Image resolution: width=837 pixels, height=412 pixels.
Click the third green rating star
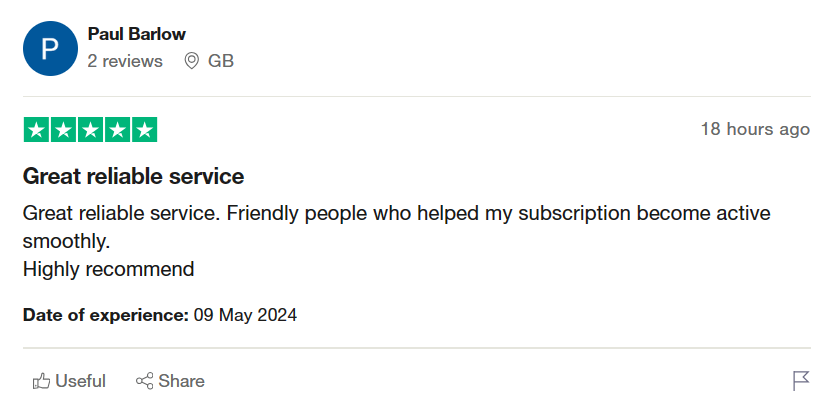90,130
